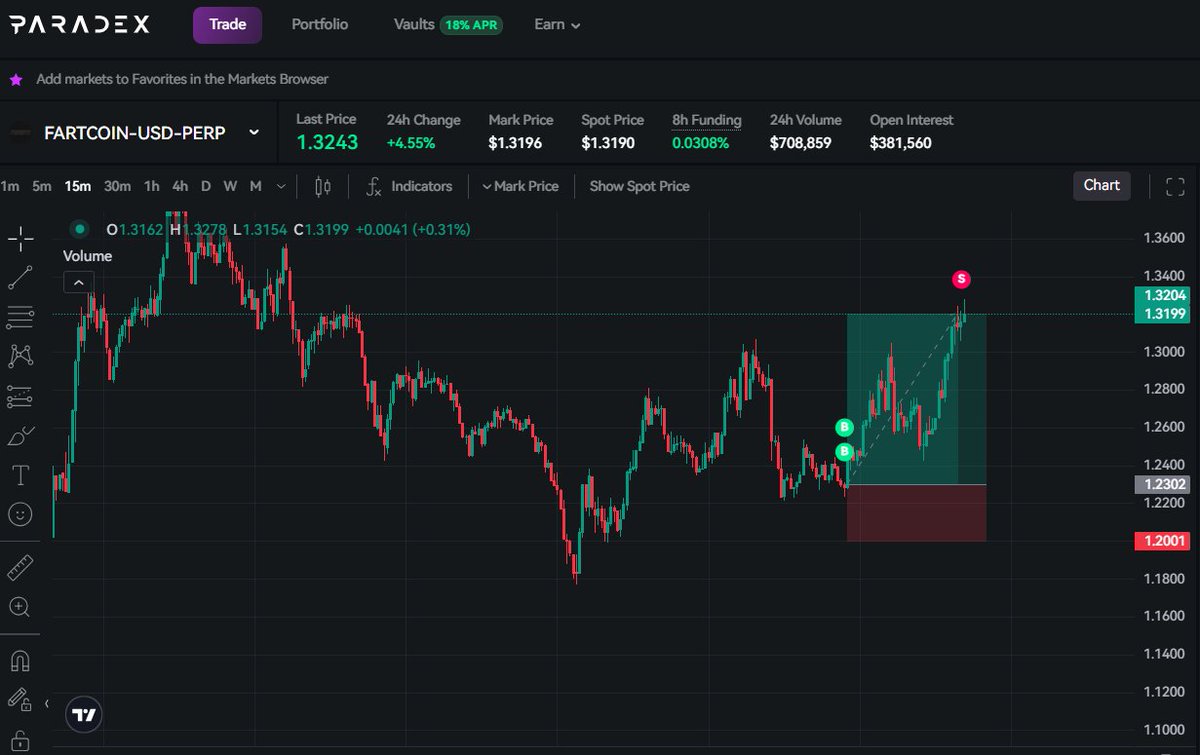Screen dimensions: 1200x755
Task: Collapse the Volume indicator panel
Action: 79,282
